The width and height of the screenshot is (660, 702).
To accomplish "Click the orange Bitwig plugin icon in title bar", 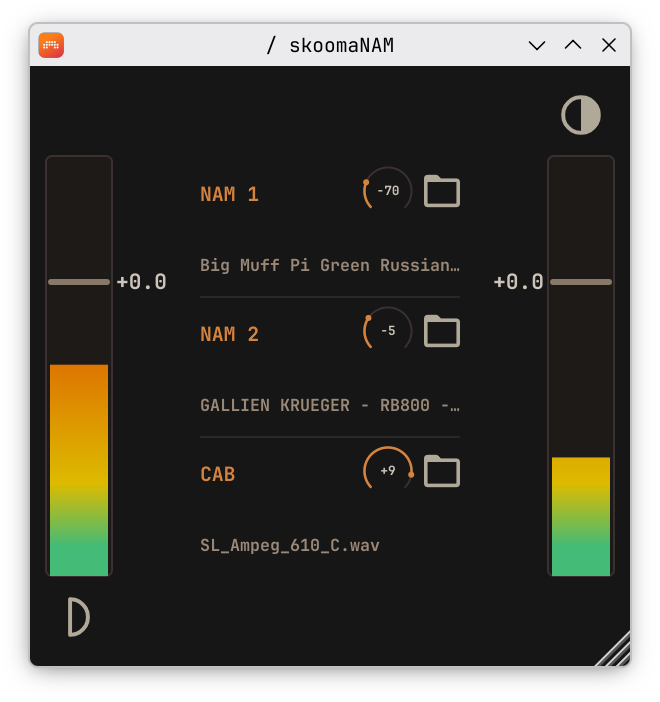I will pos(51,45).
